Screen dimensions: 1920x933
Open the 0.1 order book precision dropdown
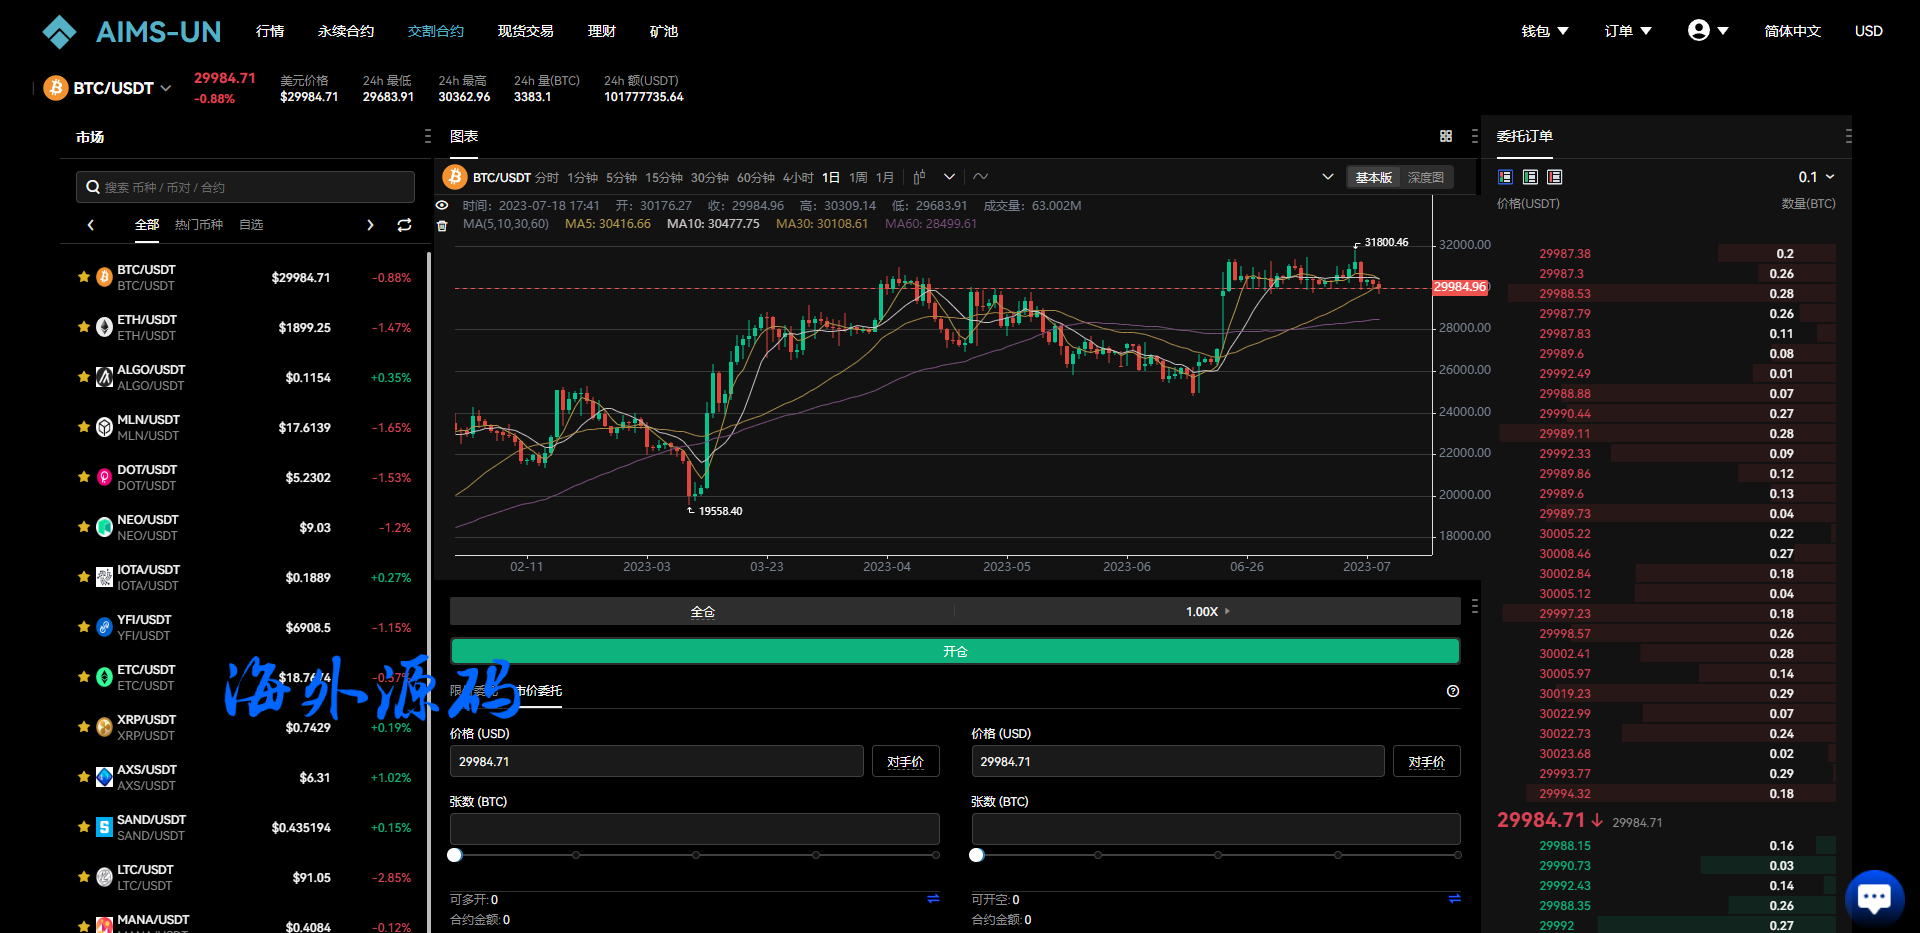(x=1816, y=177)
